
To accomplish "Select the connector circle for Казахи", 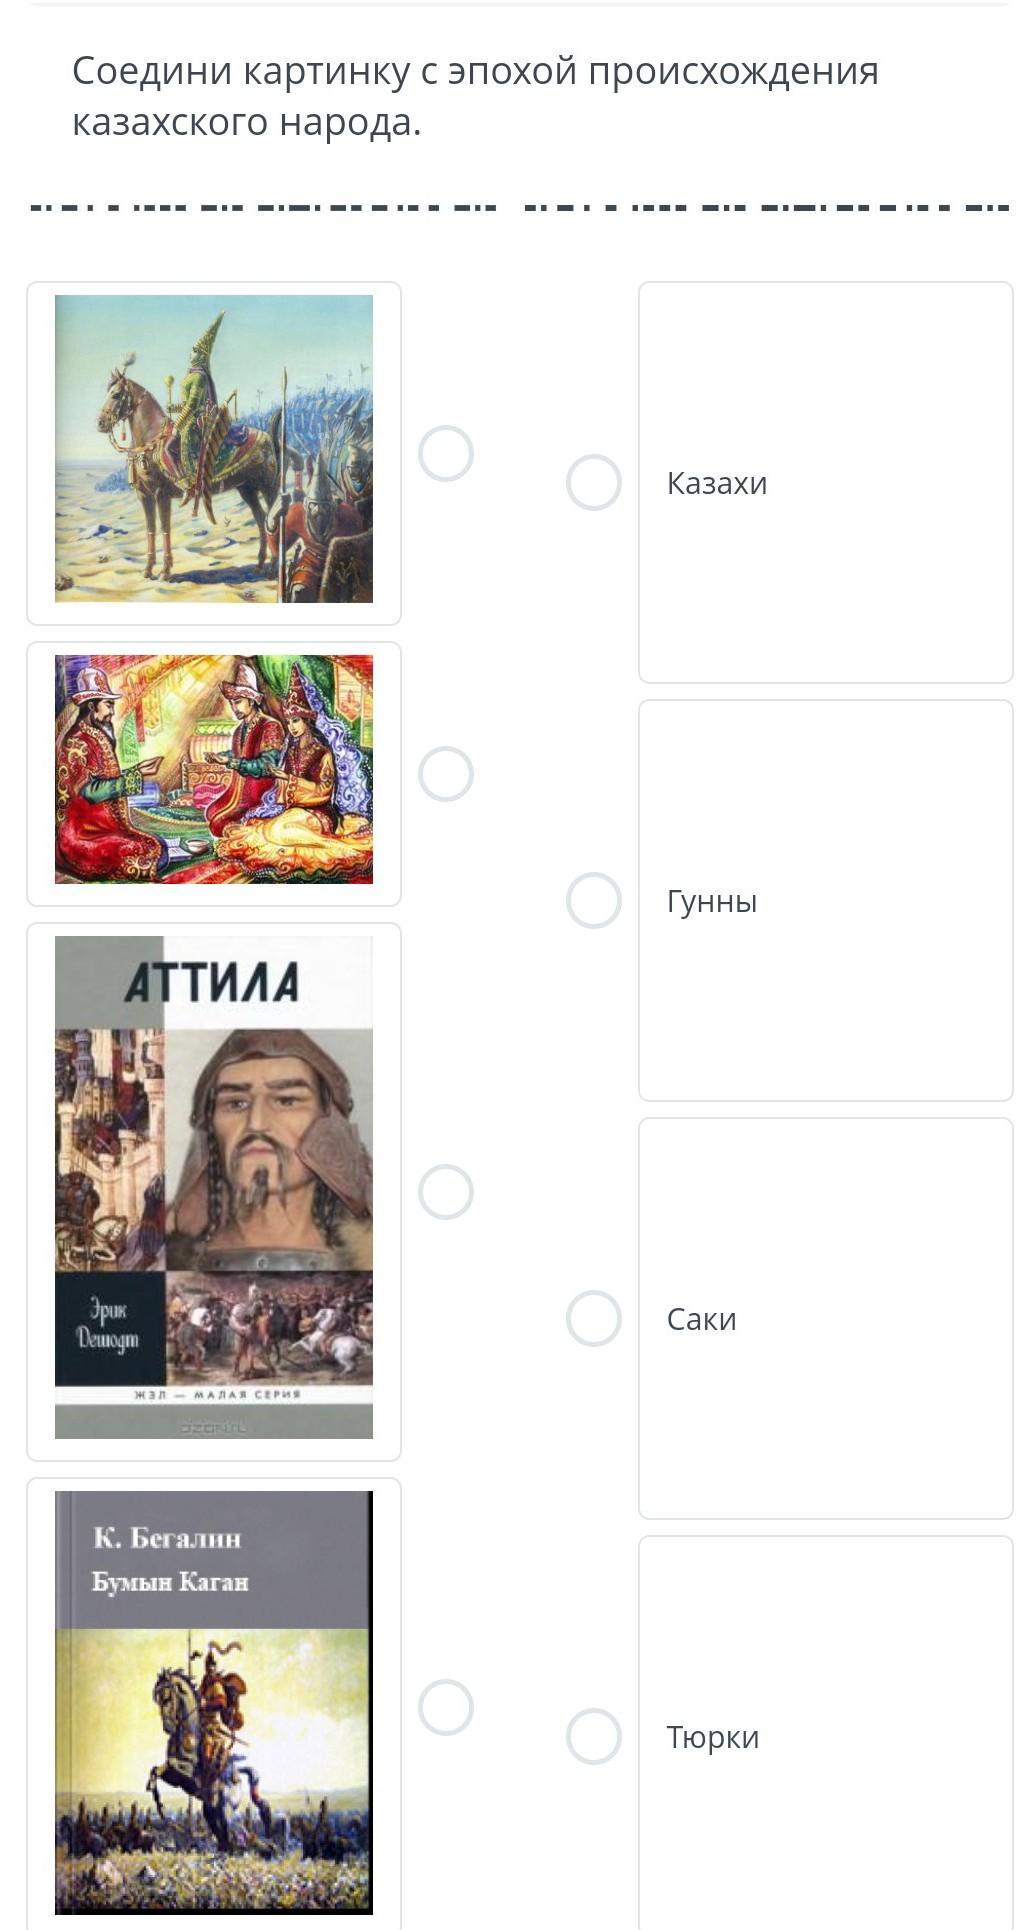I will 594,483.
